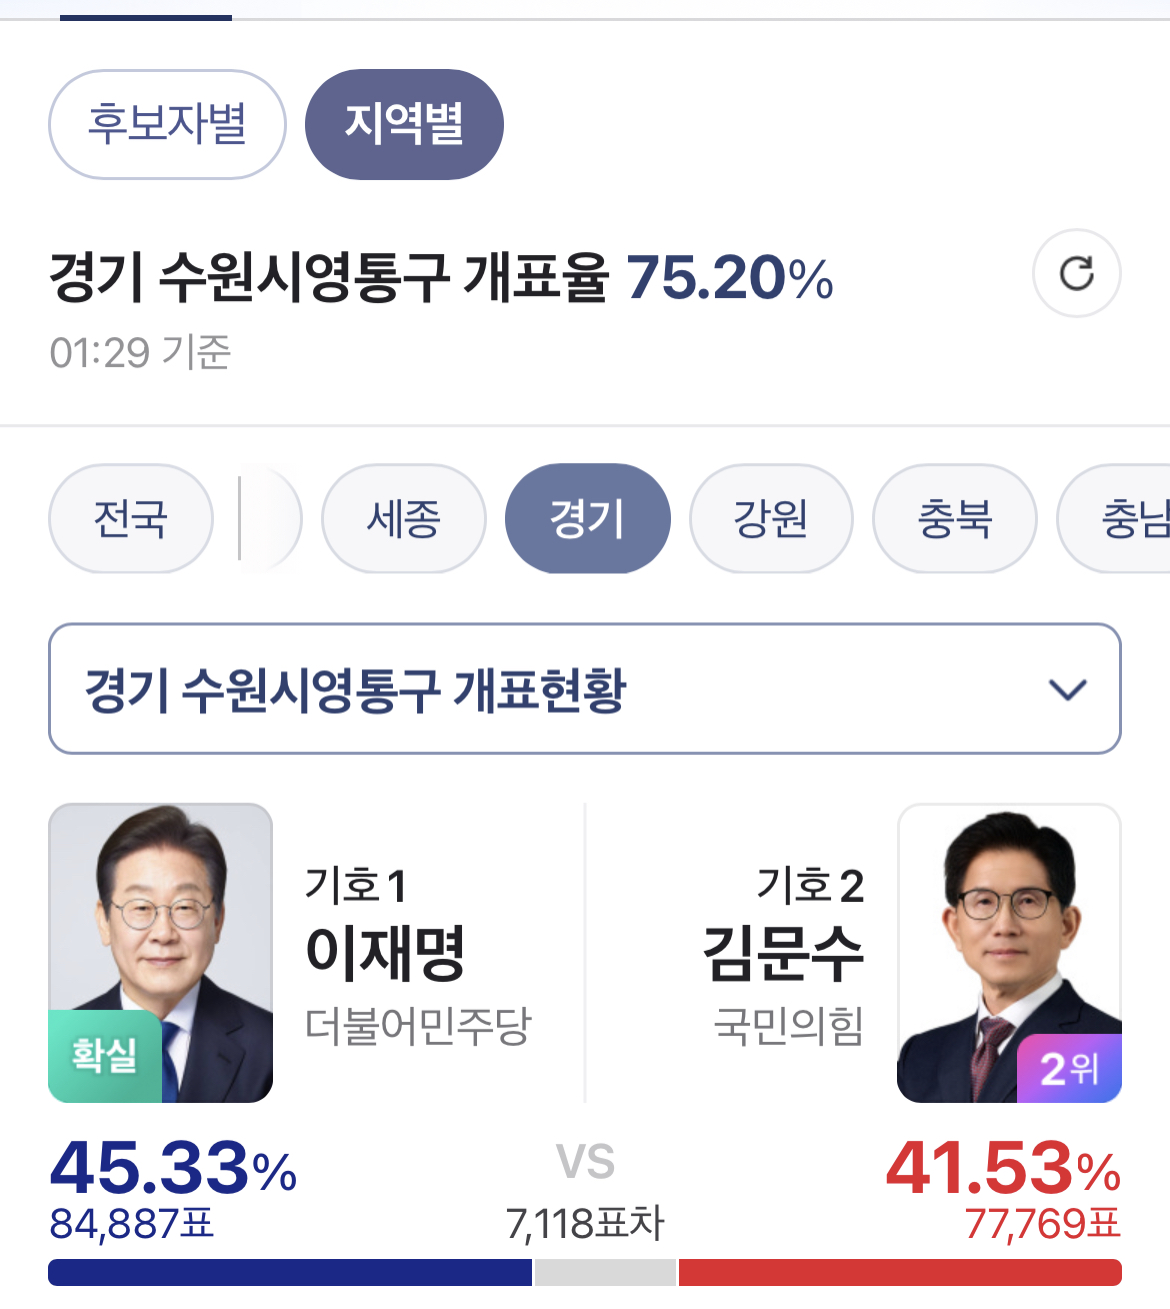Choose the 경기 region tab
Screen dimensions: 1170x1309
tap(587, 518)
